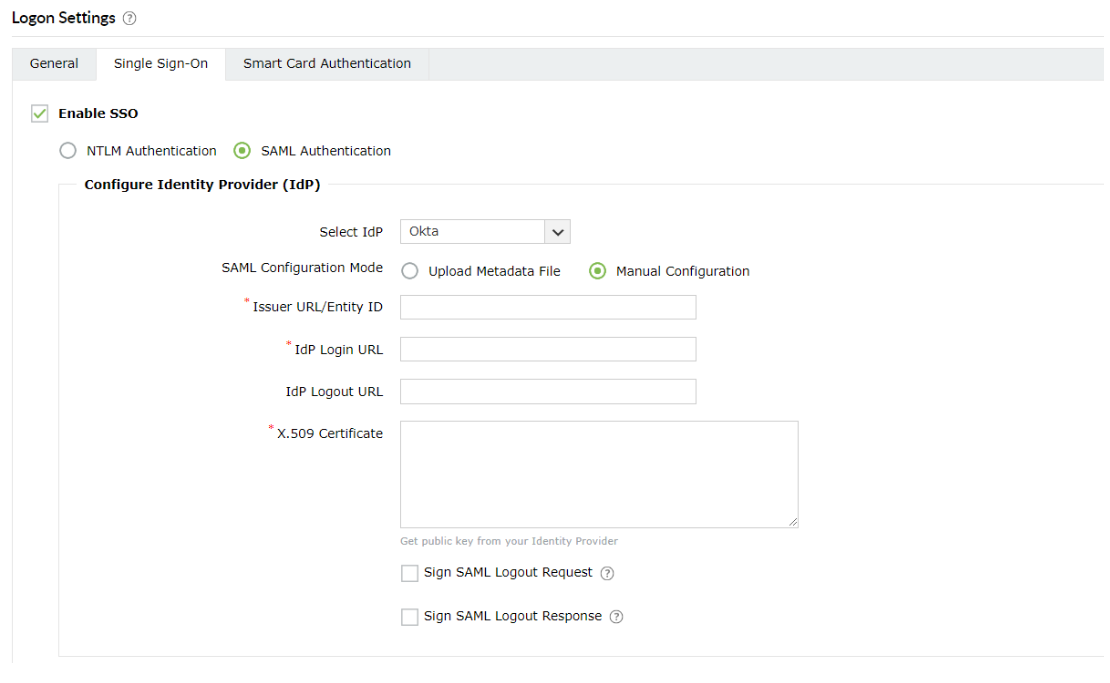
Task: Enable Sign SAML Logout Request checkbox
Action: point(409,574)
